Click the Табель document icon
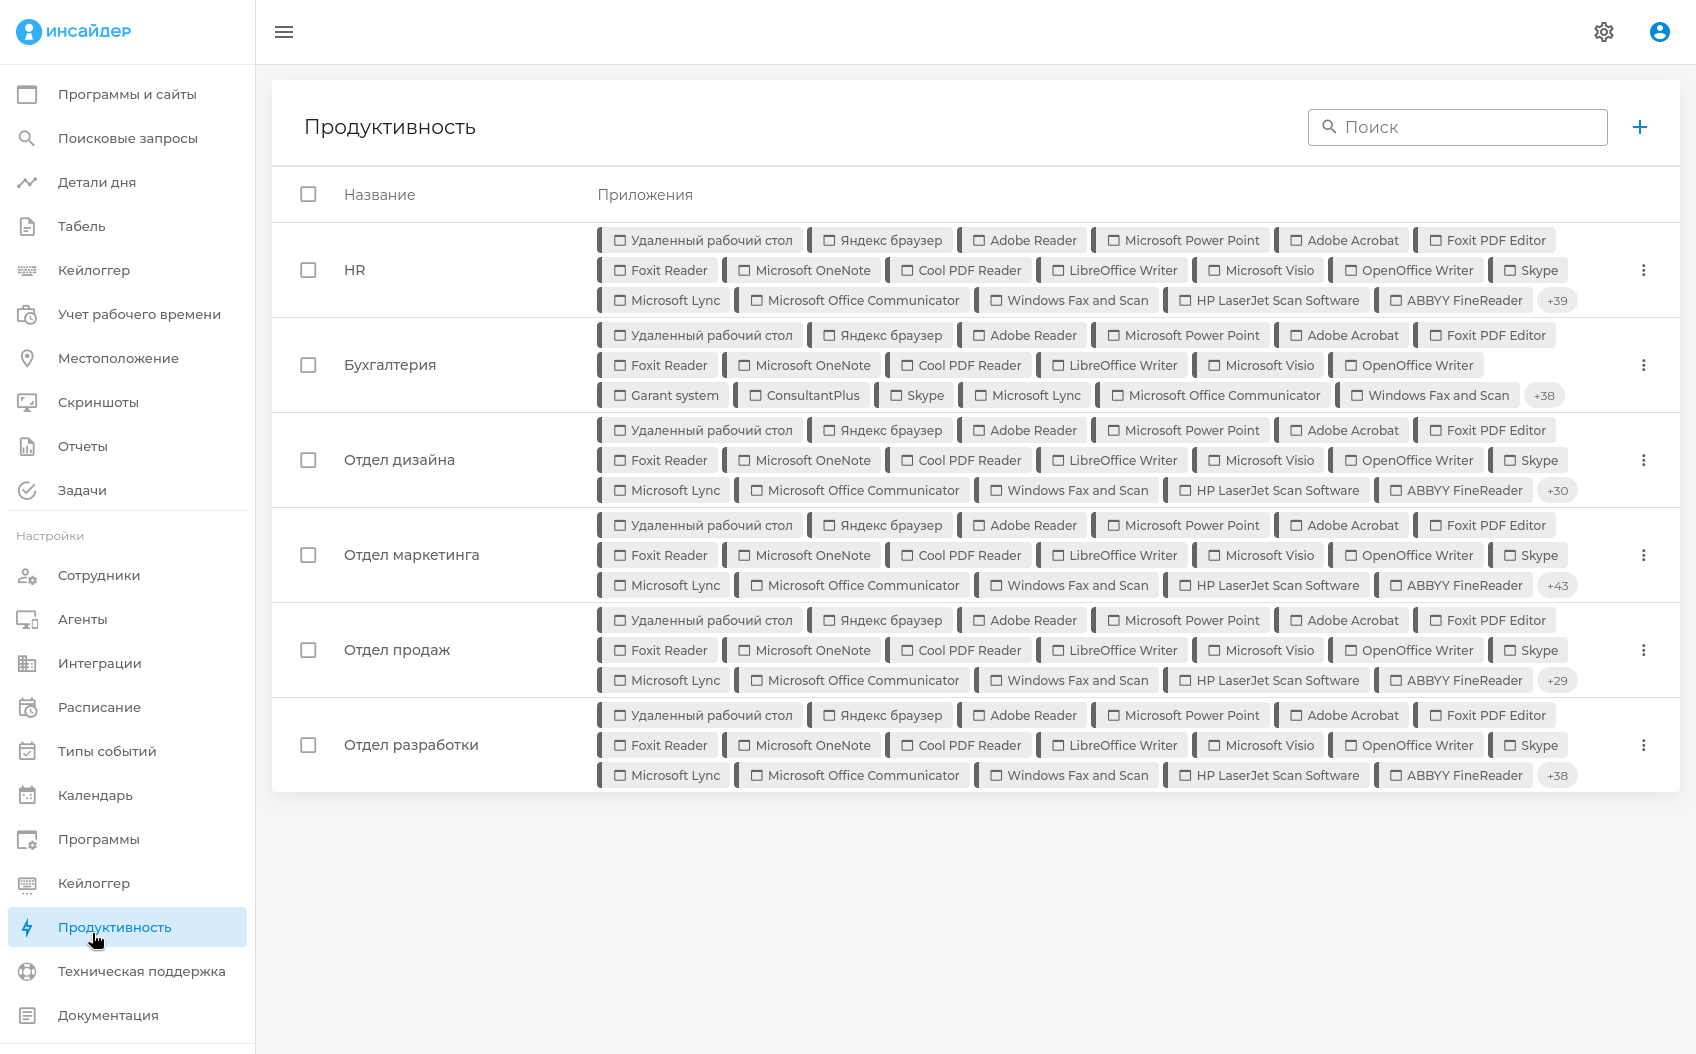Viewport: 1696px width, 1054px height. (27, 226)
